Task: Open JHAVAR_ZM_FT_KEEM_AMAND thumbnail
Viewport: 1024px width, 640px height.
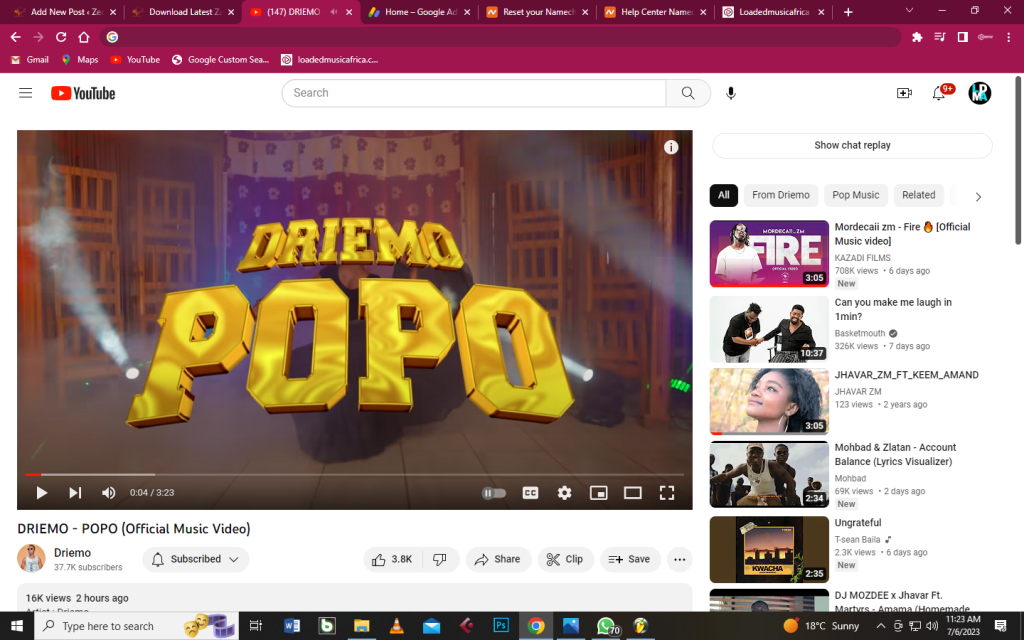Action: [x=769, y=401]
